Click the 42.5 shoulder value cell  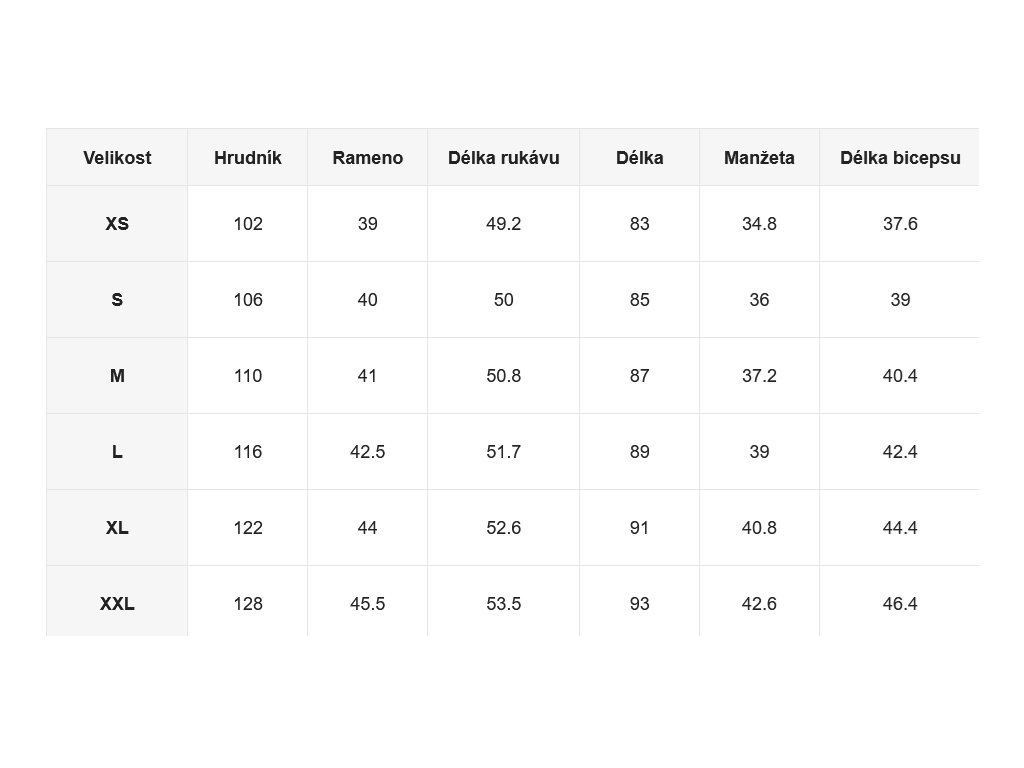368,452
